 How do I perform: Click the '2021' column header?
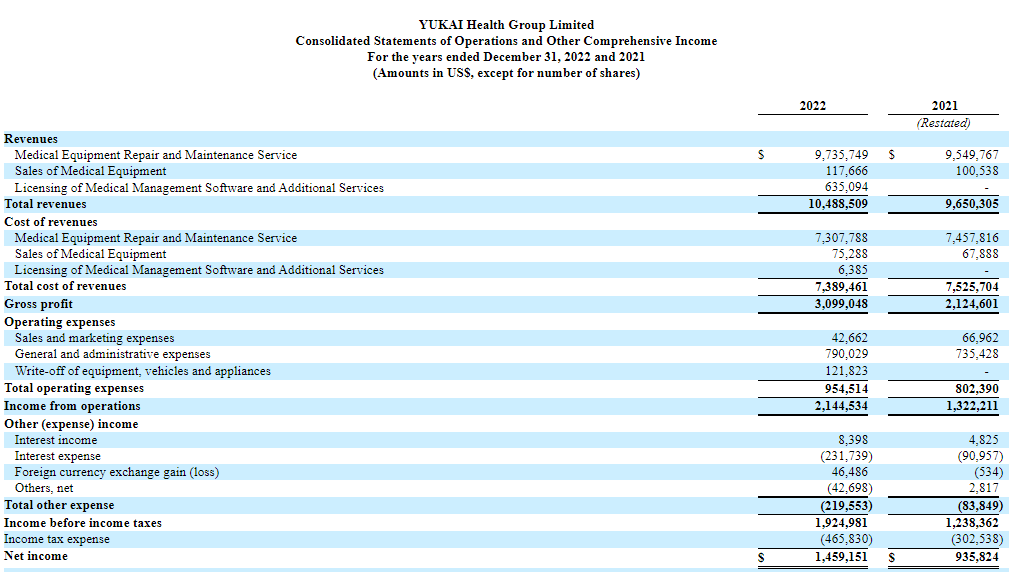tap(944, 105)
